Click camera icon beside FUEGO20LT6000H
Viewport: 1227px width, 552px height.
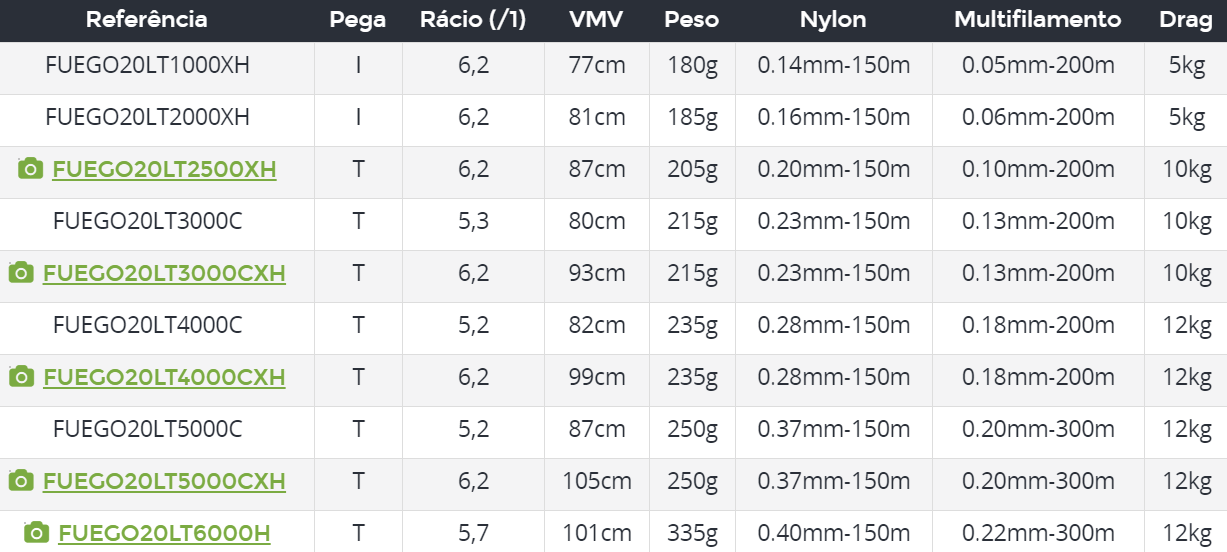[x=36, y=533]
